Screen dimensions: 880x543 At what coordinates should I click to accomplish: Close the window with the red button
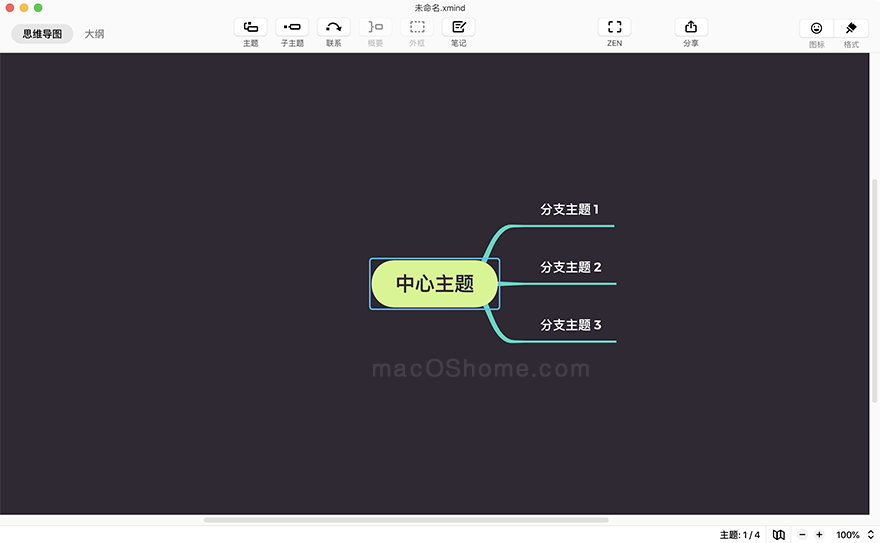click(x=10, y=8)
